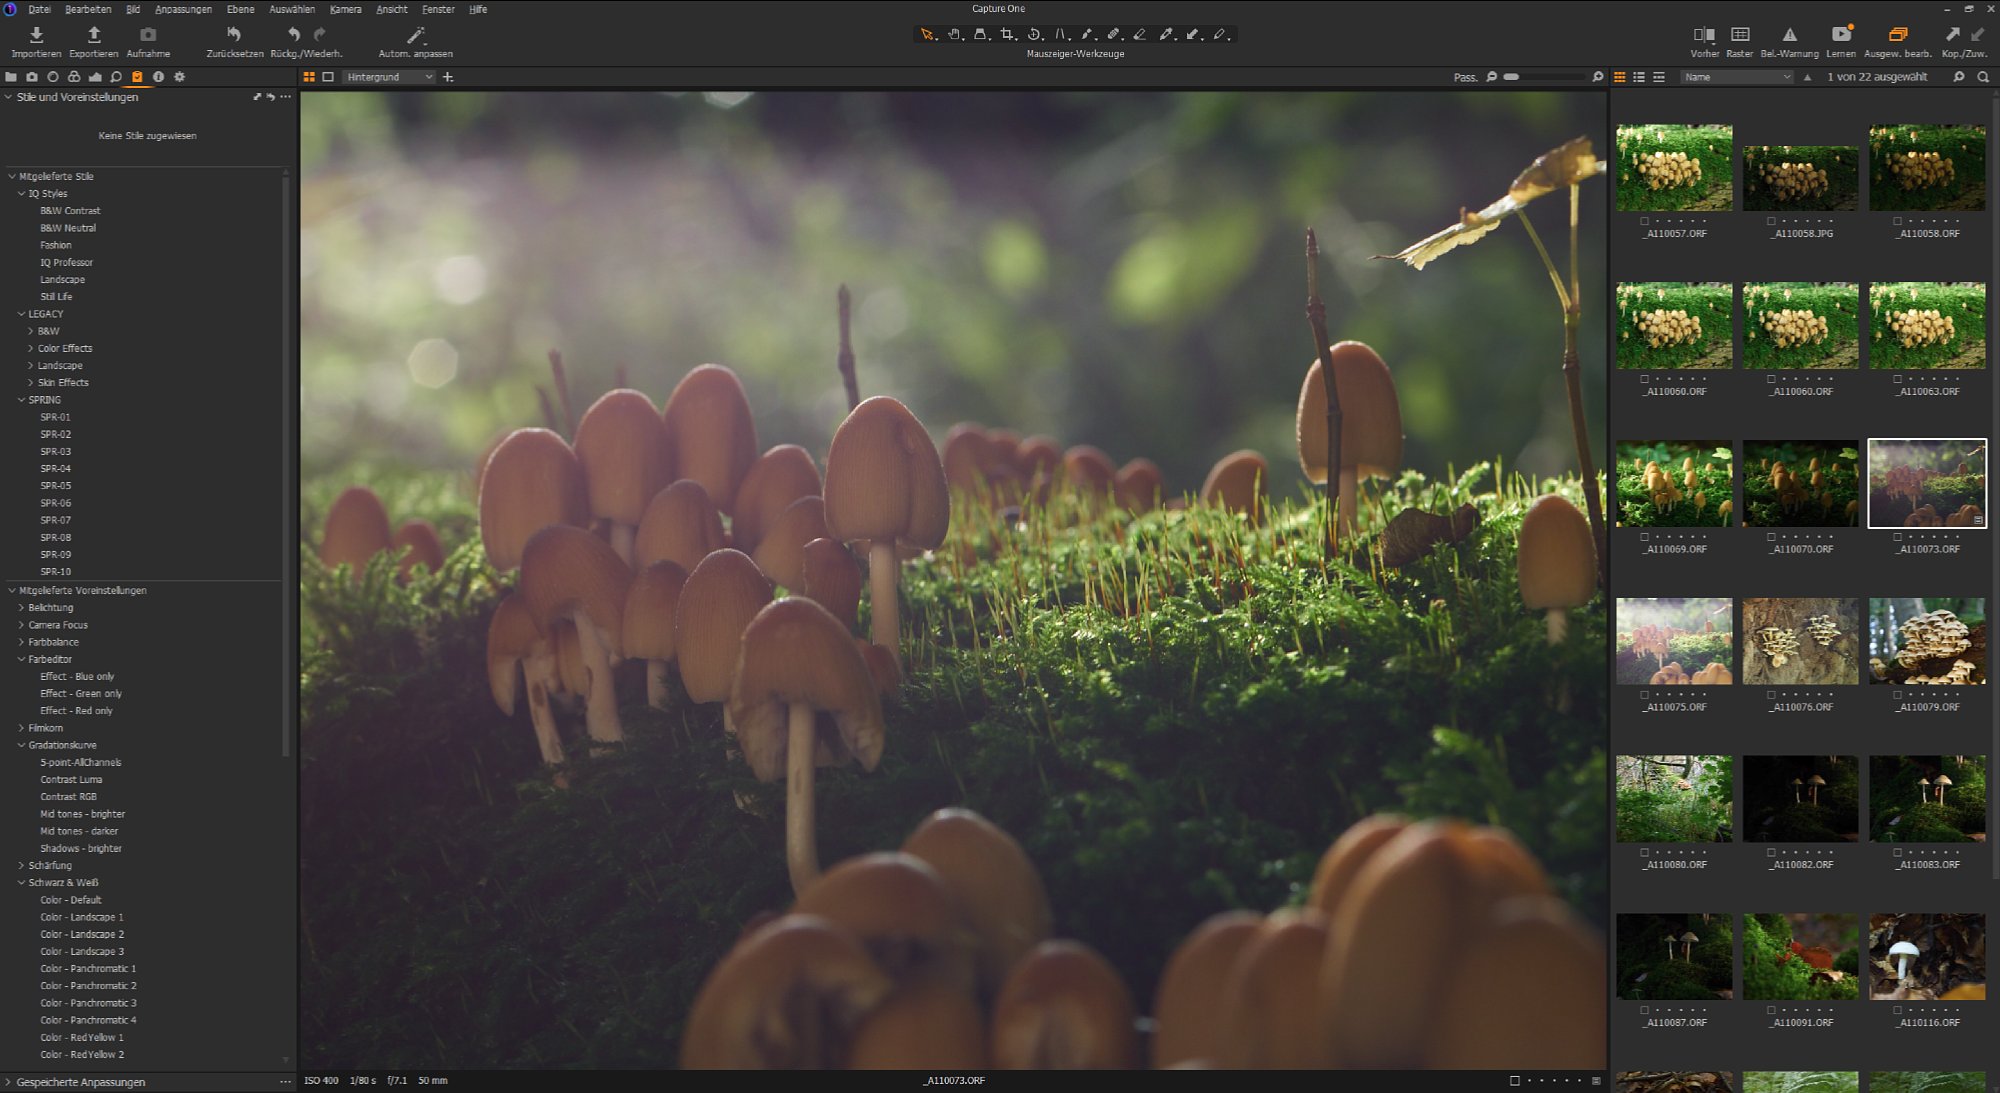Select the Rotate cursor tool
2000x1093 pixels.
pos(1035,34)
